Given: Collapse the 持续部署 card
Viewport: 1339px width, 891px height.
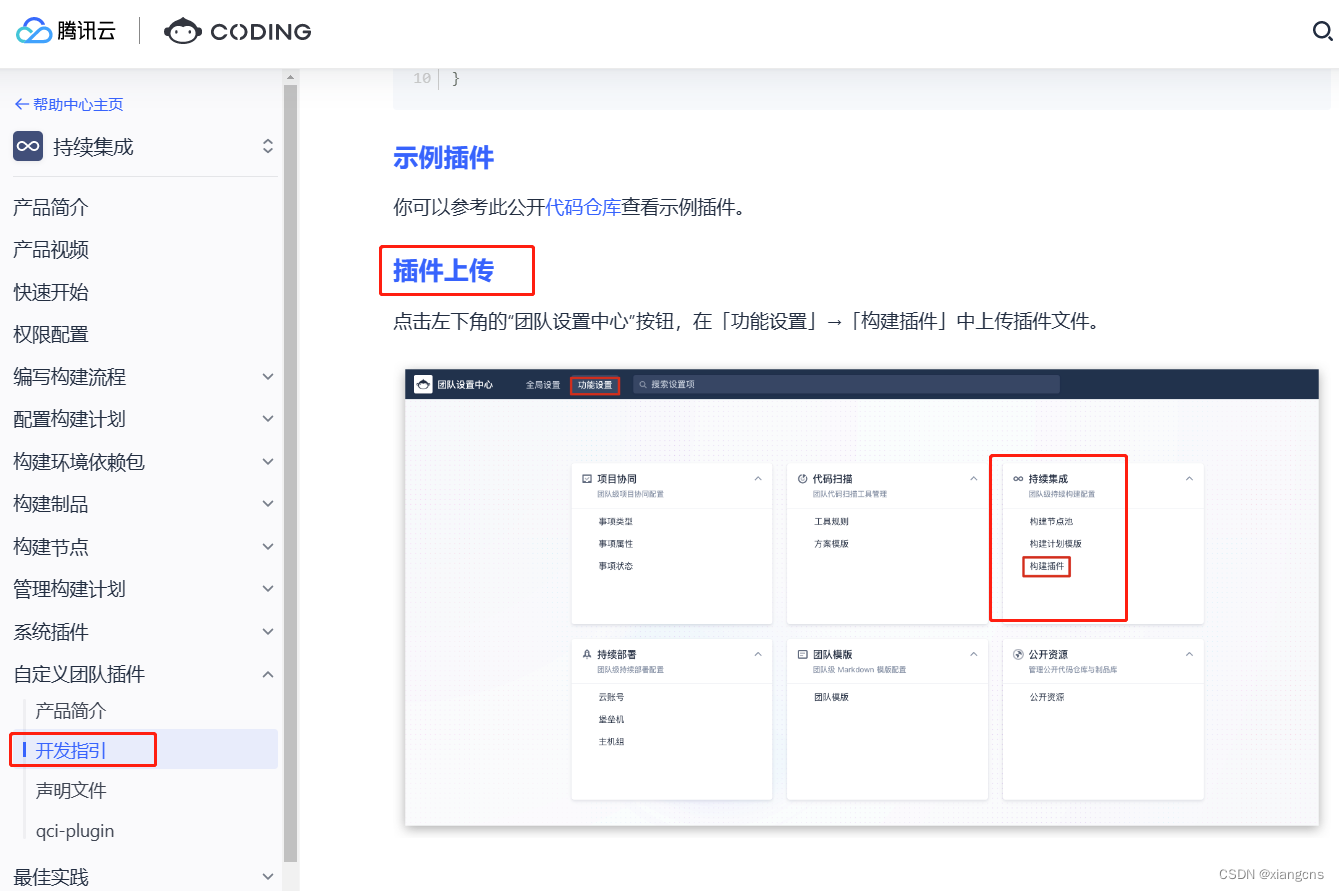Looking at the screenshot, I should [758, 654].
